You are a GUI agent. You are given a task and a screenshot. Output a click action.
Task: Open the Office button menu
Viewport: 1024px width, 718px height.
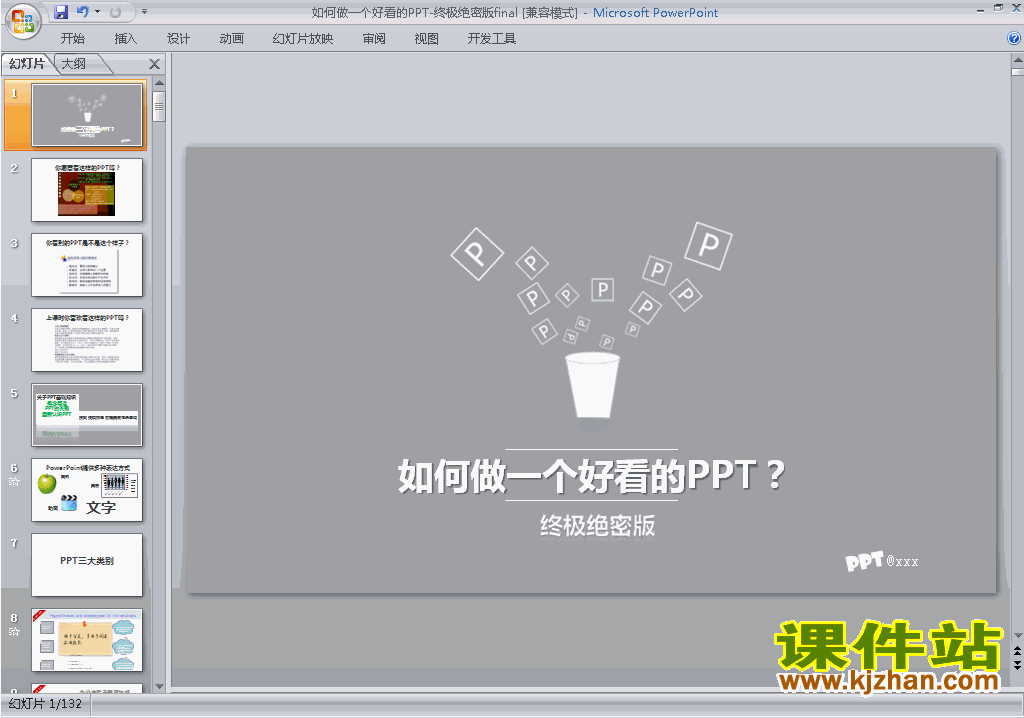pyautogui.click(x=23, y=22)
